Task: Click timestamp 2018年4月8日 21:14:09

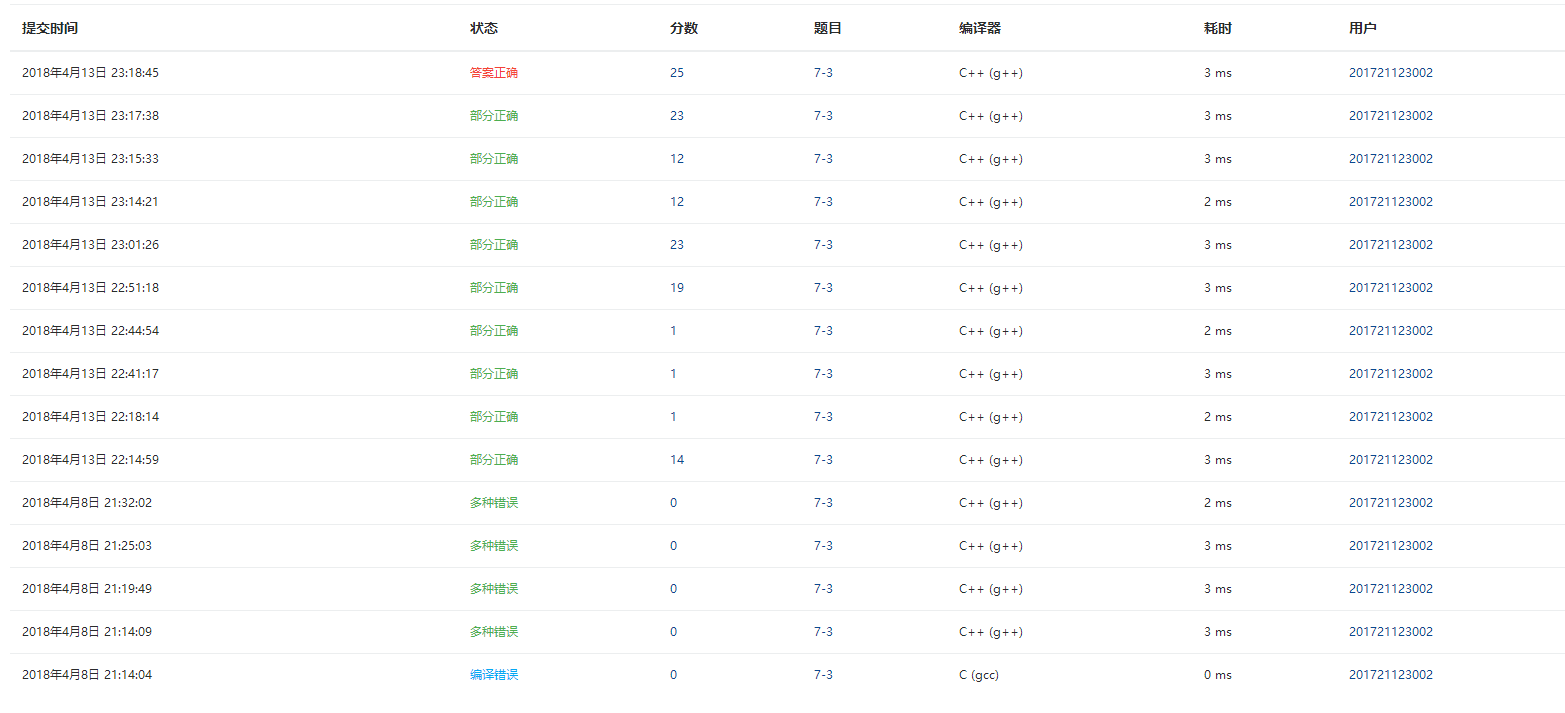Action: (x=87, y=632)
